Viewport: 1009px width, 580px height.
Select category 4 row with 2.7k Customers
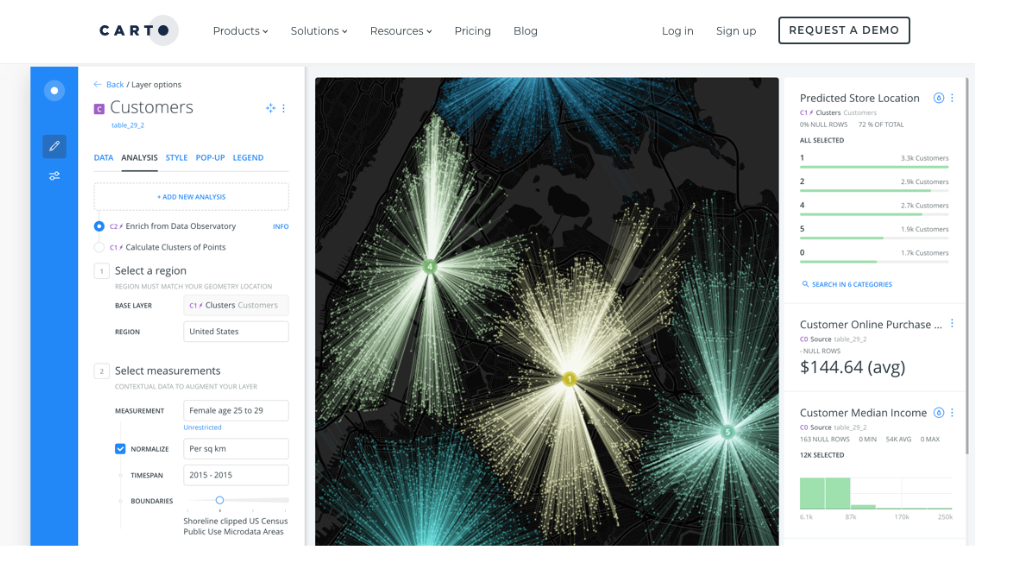[x=874, y=209]
